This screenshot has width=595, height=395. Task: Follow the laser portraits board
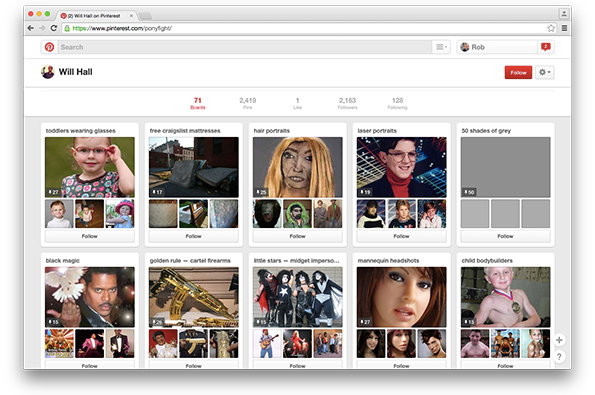point(401,236)
